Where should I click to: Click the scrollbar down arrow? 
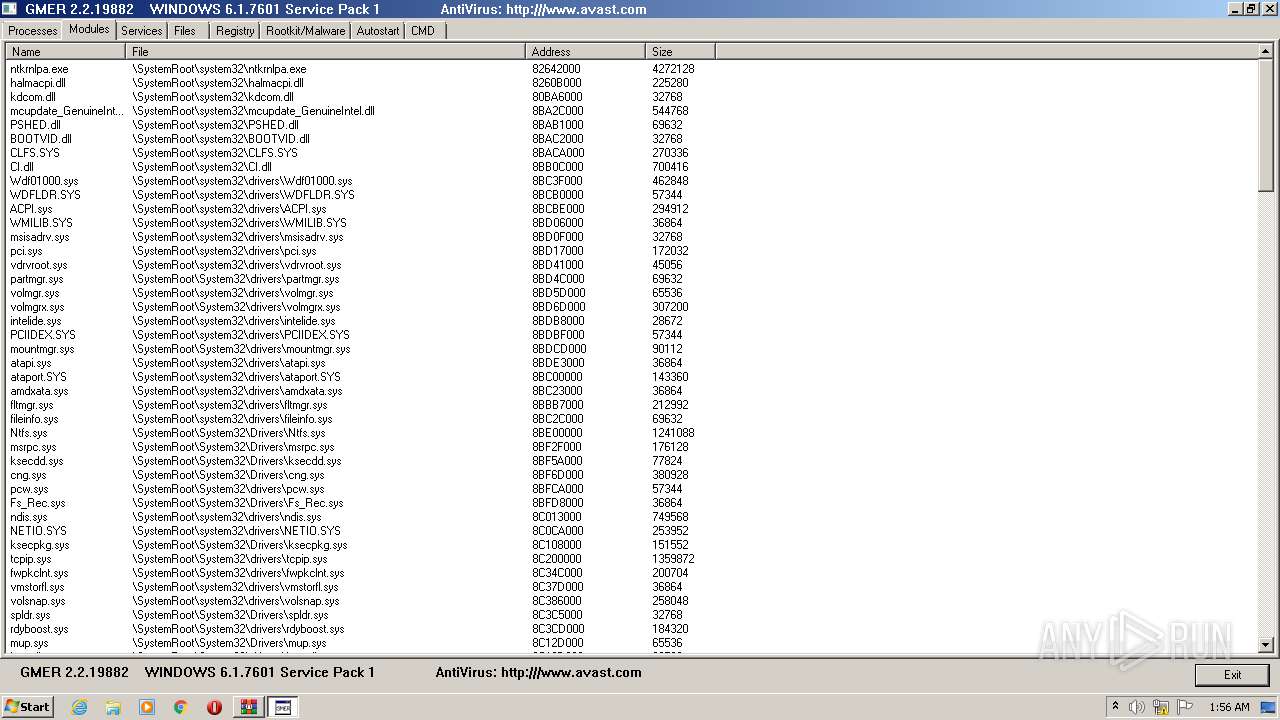pos(1265,646)
